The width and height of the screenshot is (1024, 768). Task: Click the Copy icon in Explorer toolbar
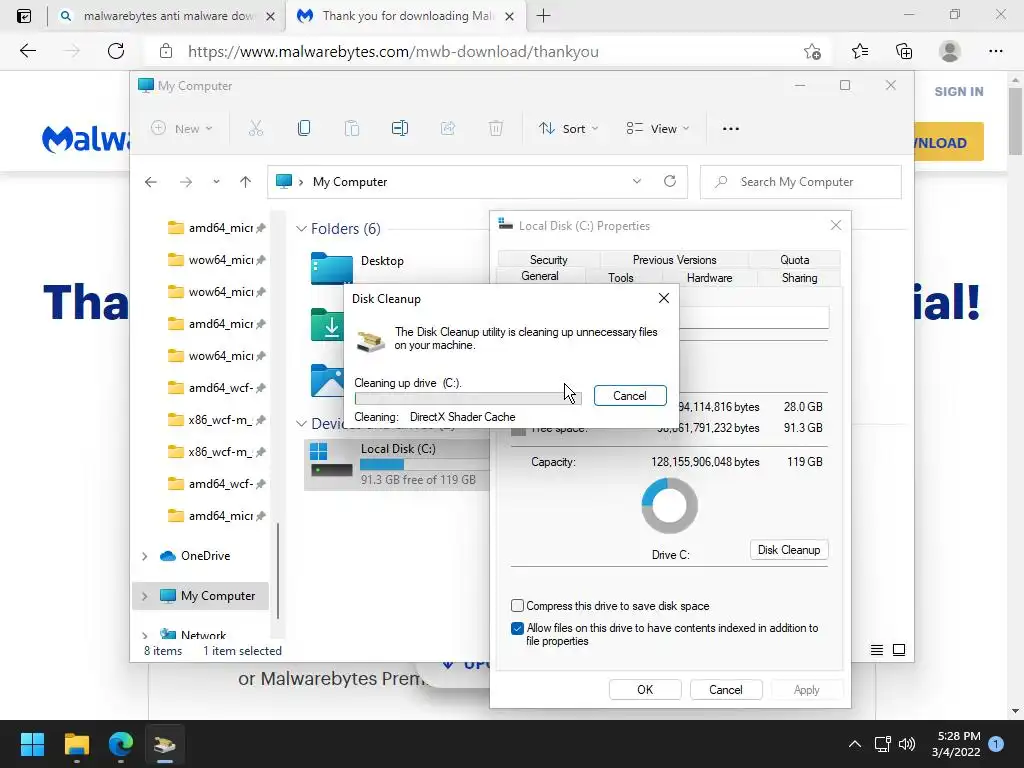tap(304, 129)
